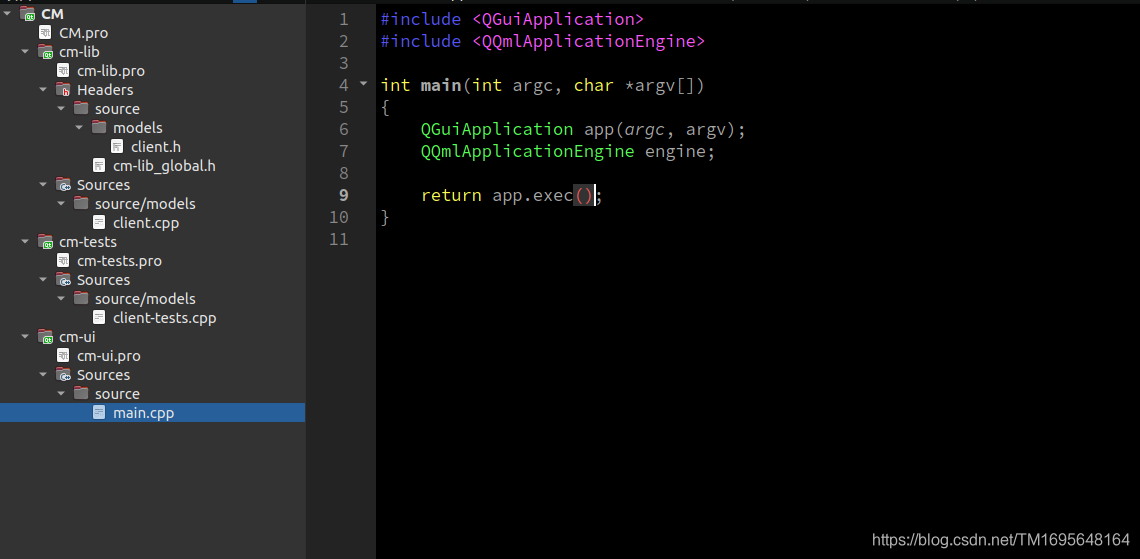The image size is (1140, 559).
Task: Collapse the cm-tests project arrow
Action: 25,241
